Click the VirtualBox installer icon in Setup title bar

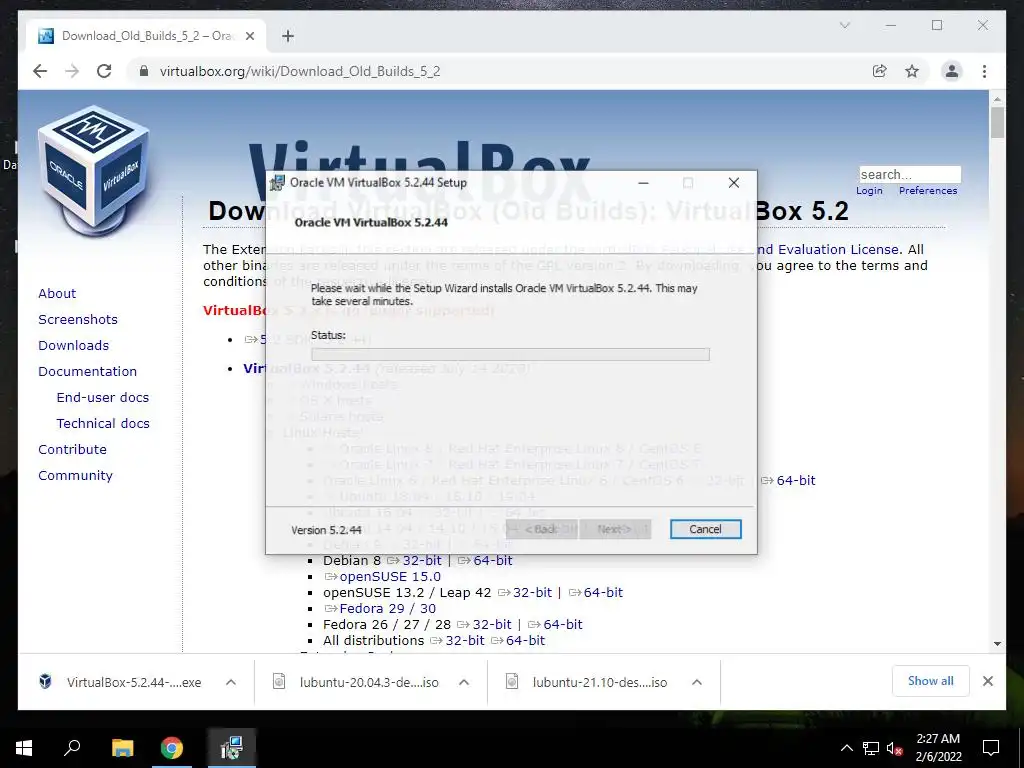tap(277, 182)
